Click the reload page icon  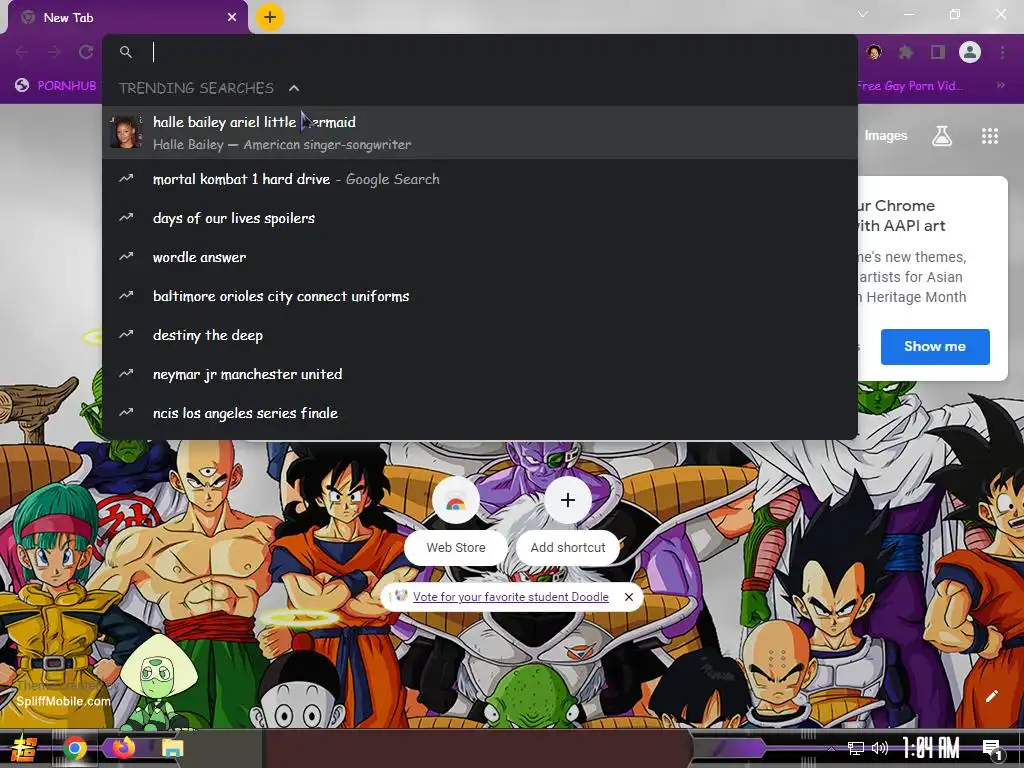[86, 52]
